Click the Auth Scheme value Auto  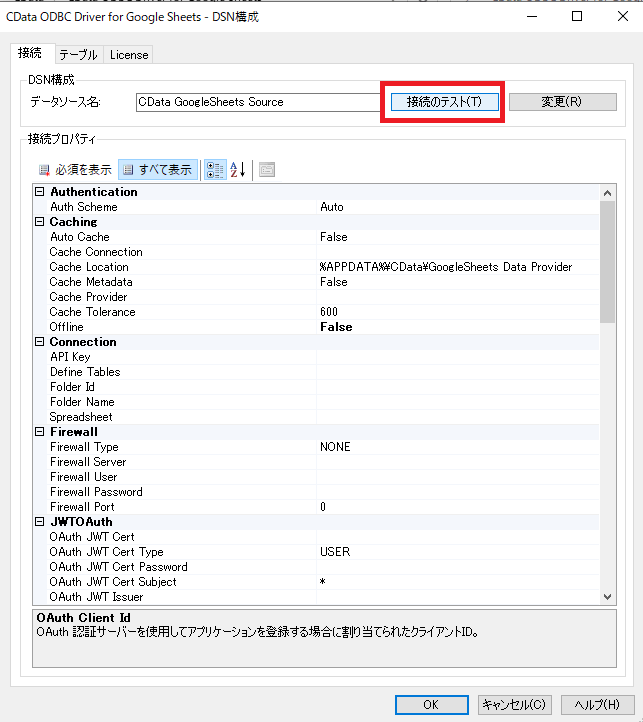[x=332, y=207]
